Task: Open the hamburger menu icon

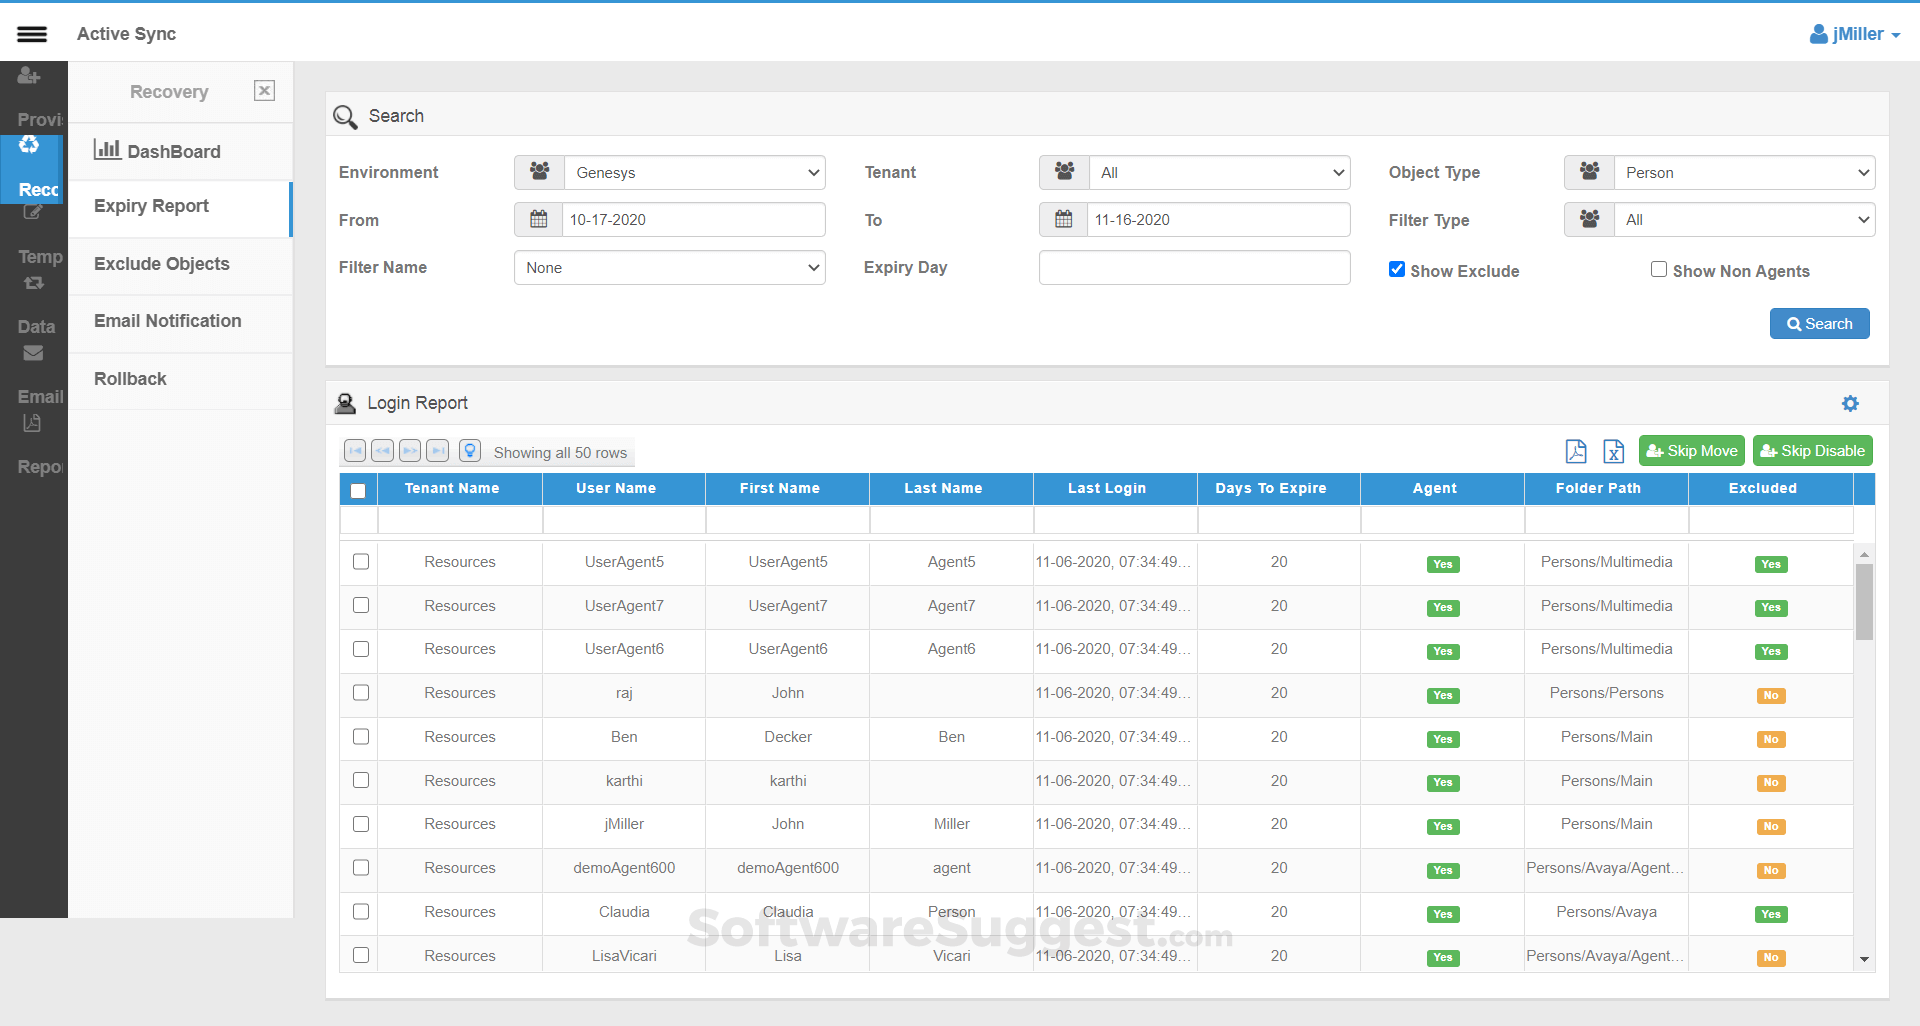Action: [x=32, y=34]
